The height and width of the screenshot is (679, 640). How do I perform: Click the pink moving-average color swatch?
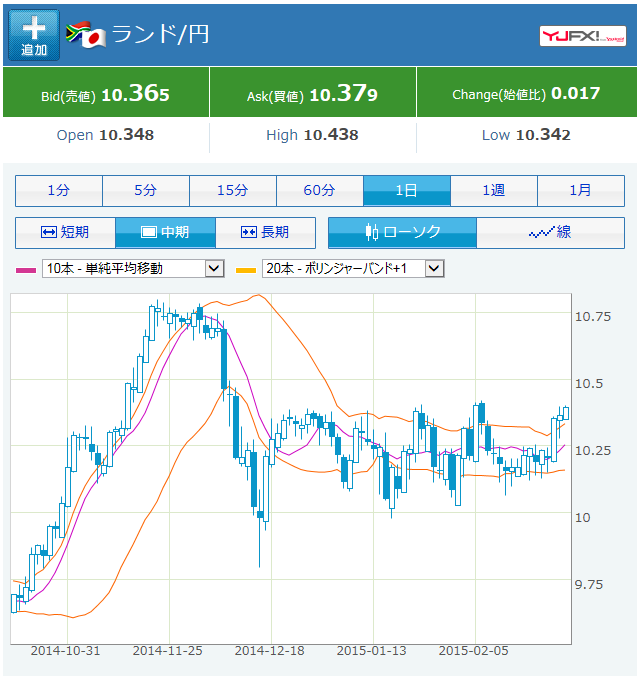pyautogui.click(x=25, y=269)
